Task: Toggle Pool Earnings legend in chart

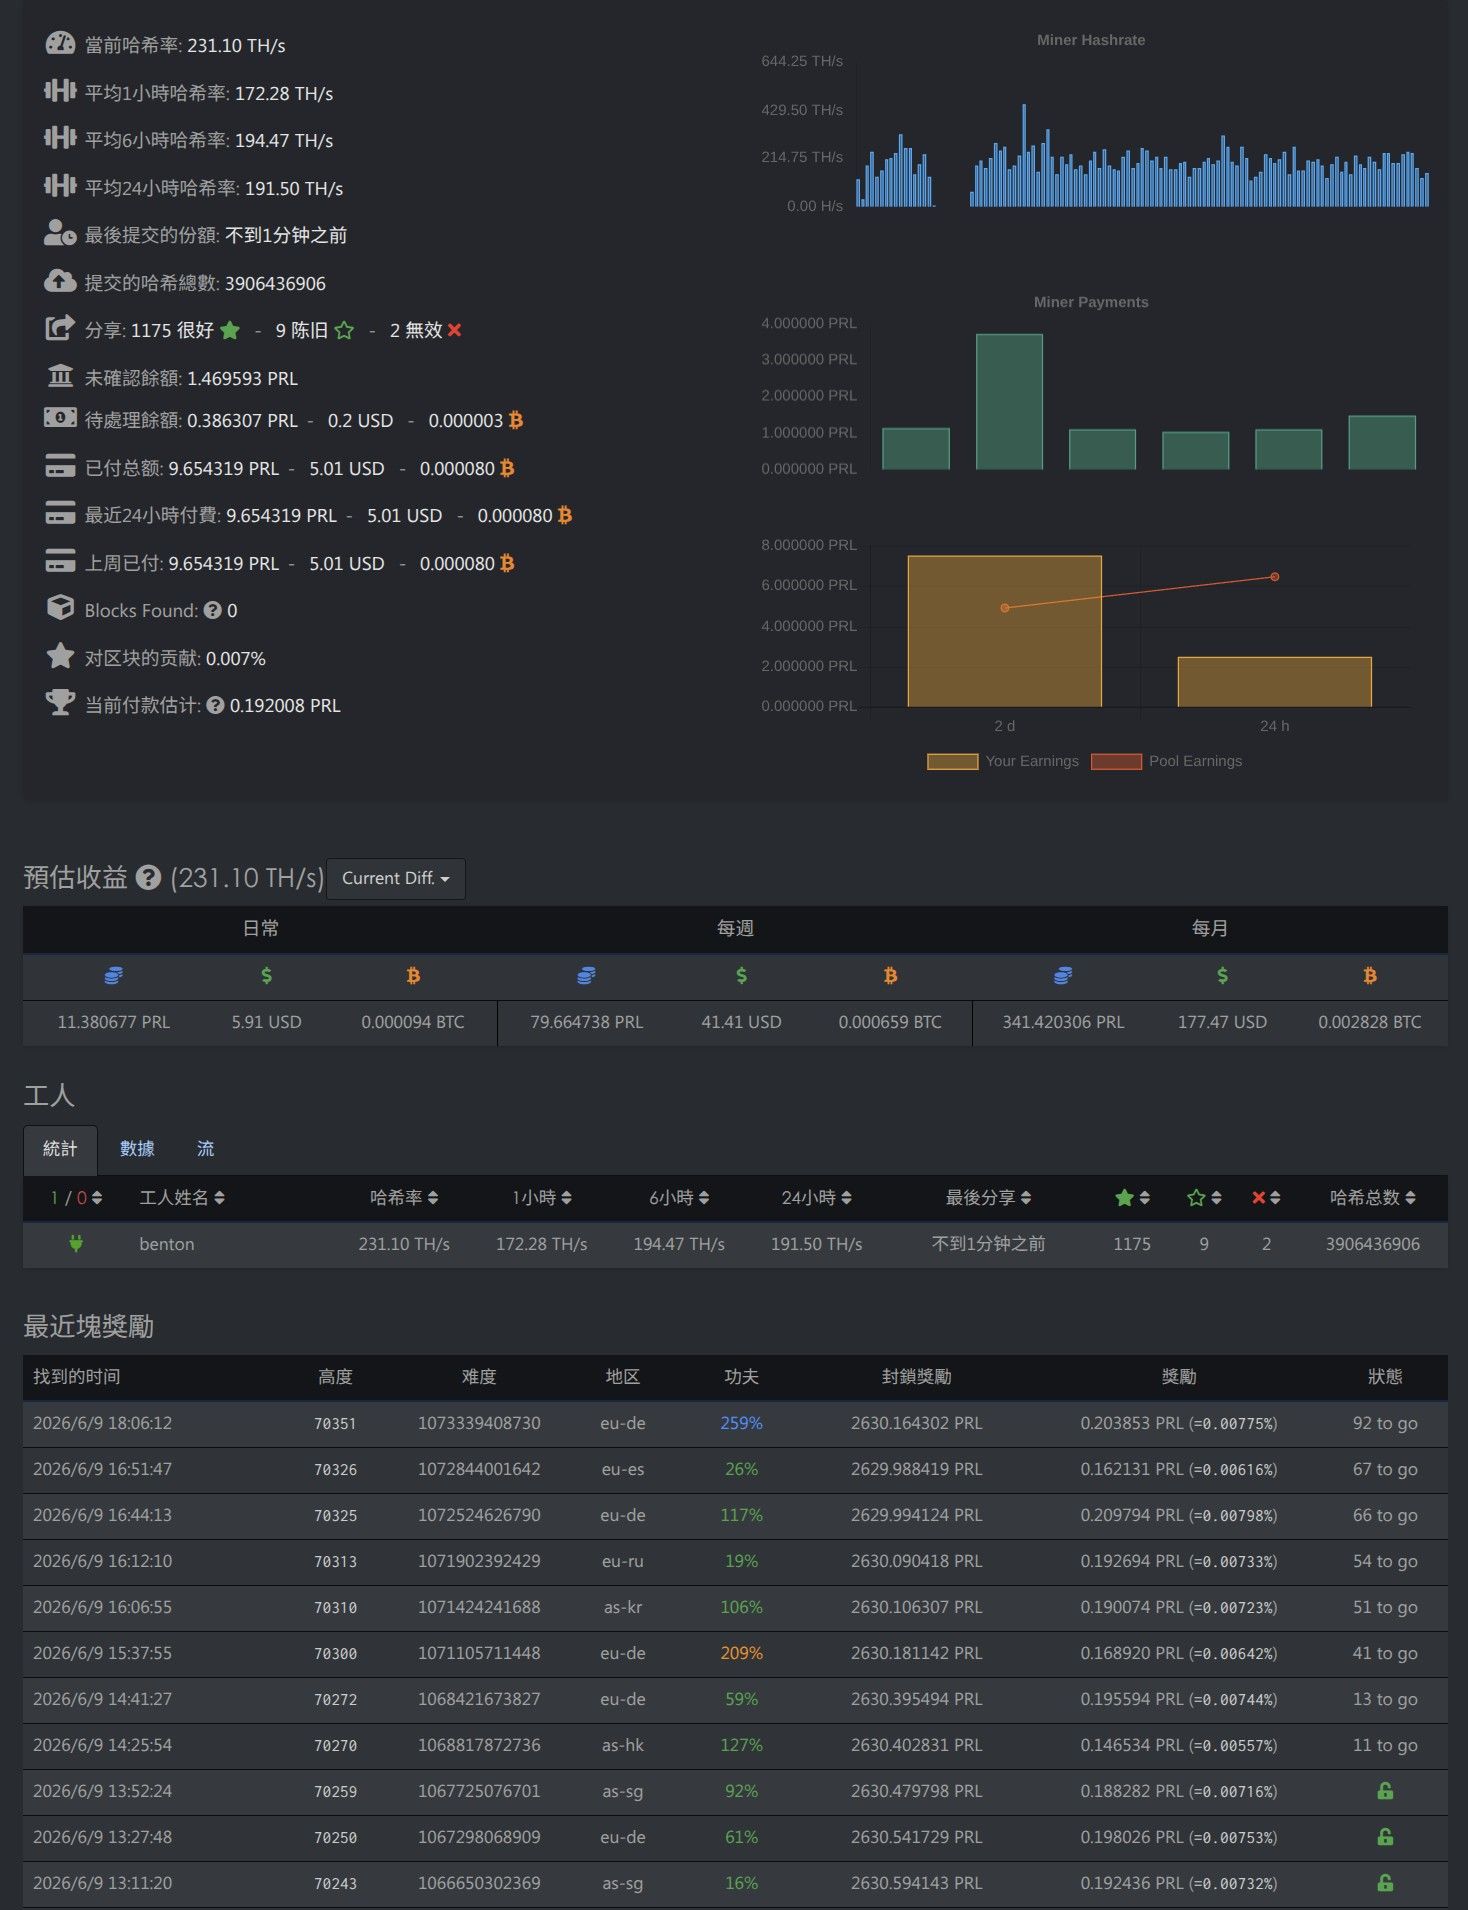Action: click(x=1167, y=761)
